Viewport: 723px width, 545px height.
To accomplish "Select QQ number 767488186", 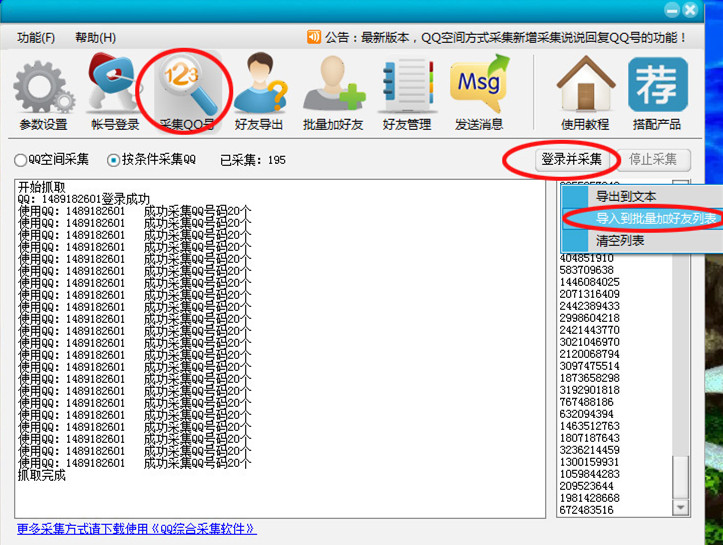I will pos(587,402).
